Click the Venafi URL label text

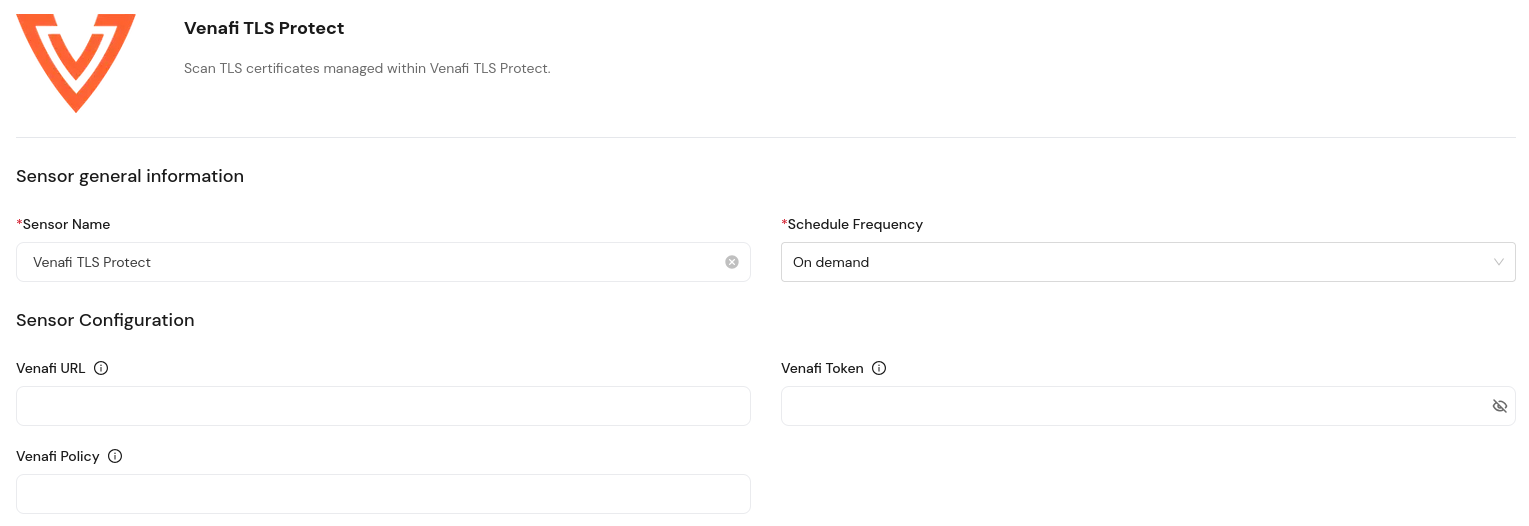pyautogui.click(x=51, y=368)
